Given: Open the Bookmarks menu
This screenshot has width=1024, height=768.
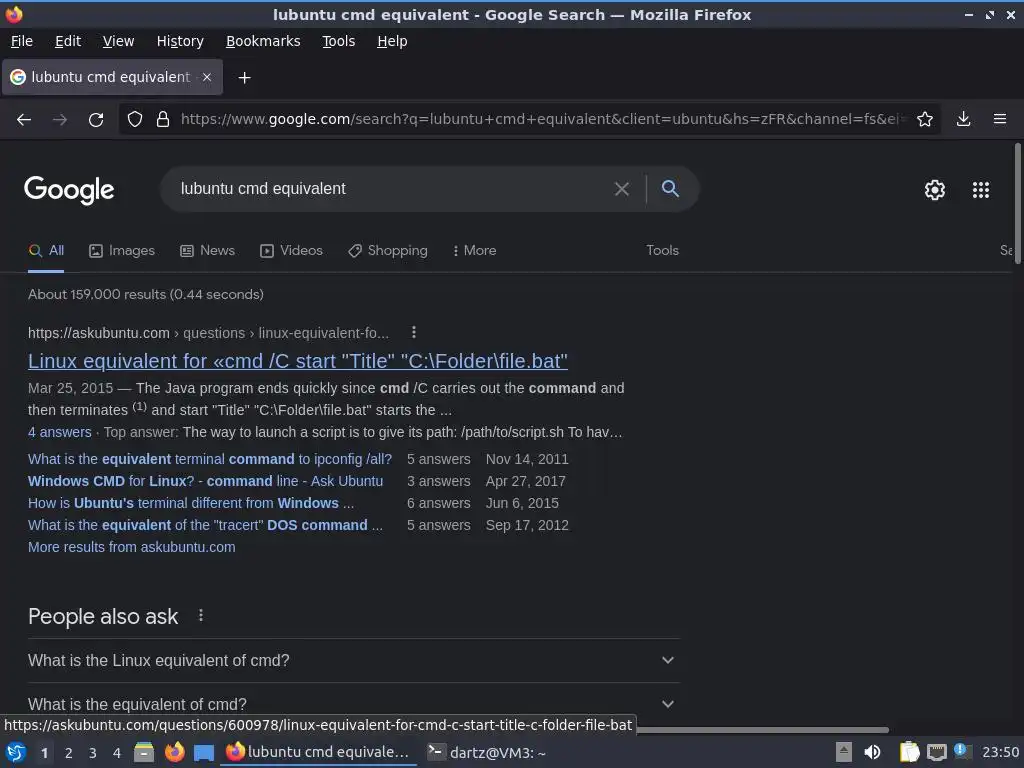Looking at the screenshot, I should tap(263, 41).
